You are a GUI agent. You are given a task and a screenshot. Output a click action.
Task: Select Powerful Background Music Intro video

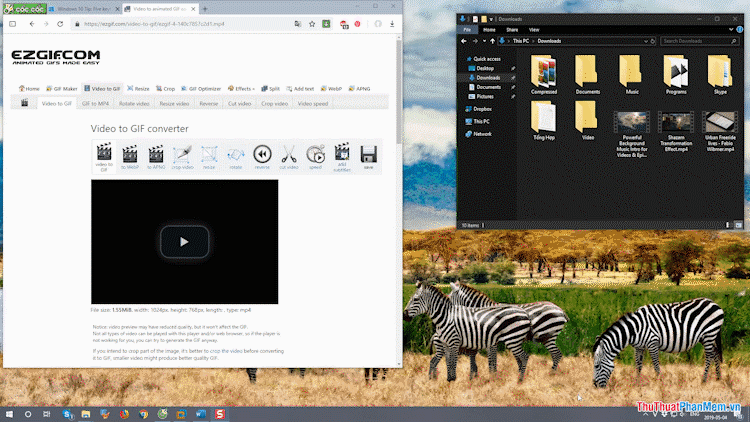coord(632,134)
